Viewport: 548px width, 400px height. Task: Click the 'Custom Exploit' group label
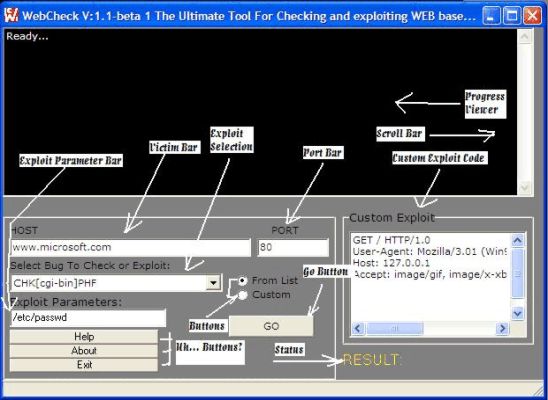[x=392, y=218]
